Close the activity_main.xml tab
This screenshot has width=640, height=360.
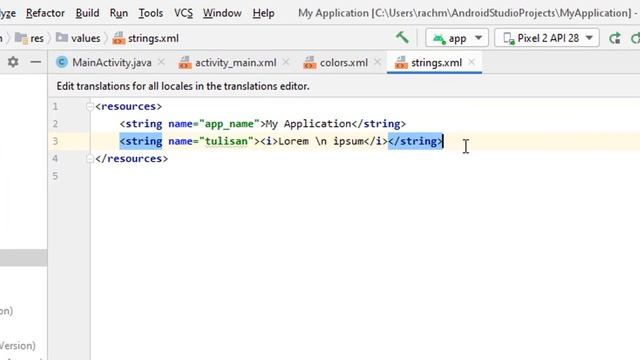pyautogui.click(x=286, y=62)
